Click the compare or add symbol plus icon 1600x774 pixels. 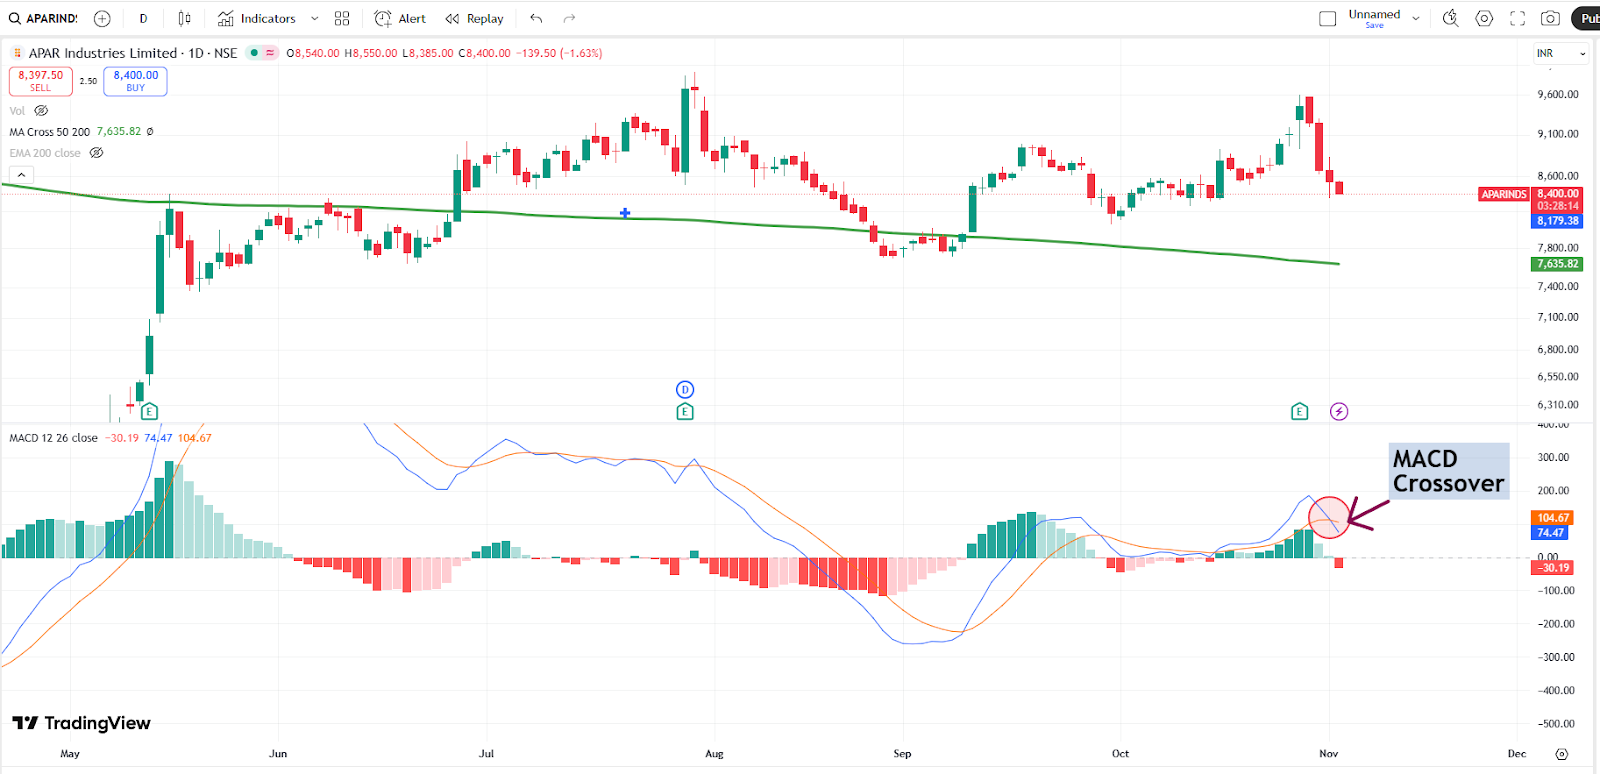point(102,18)
